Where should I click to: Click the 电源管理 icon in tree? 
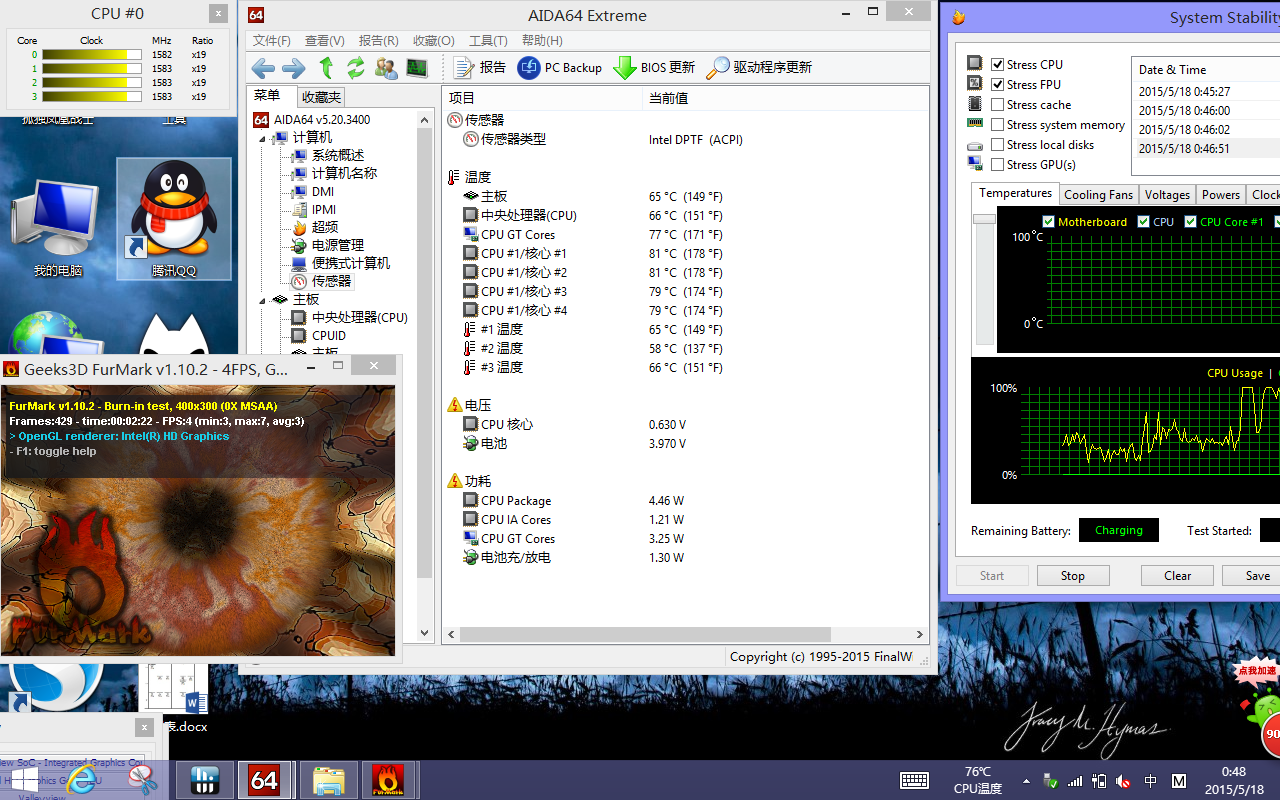click(x=298, y=245)
